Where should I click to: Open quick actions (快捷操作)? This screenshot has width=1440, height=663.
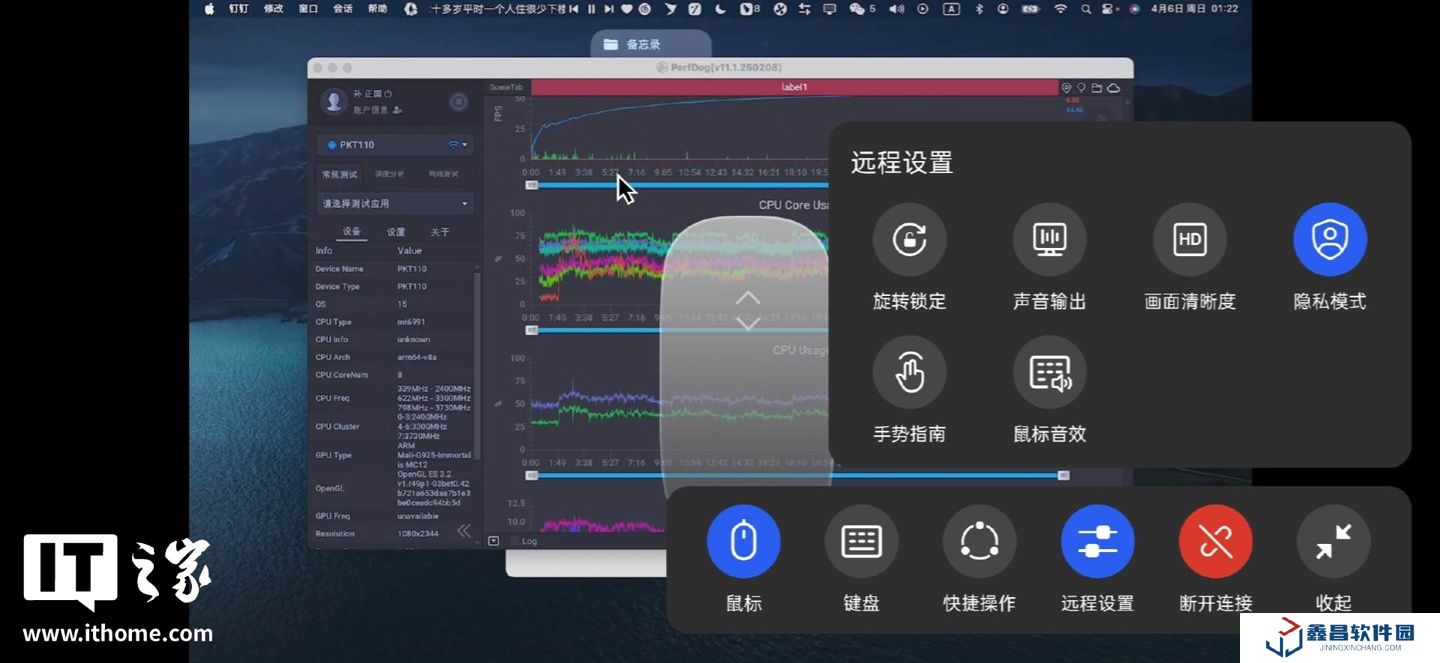pyautogui.click(x=979, y=542)
